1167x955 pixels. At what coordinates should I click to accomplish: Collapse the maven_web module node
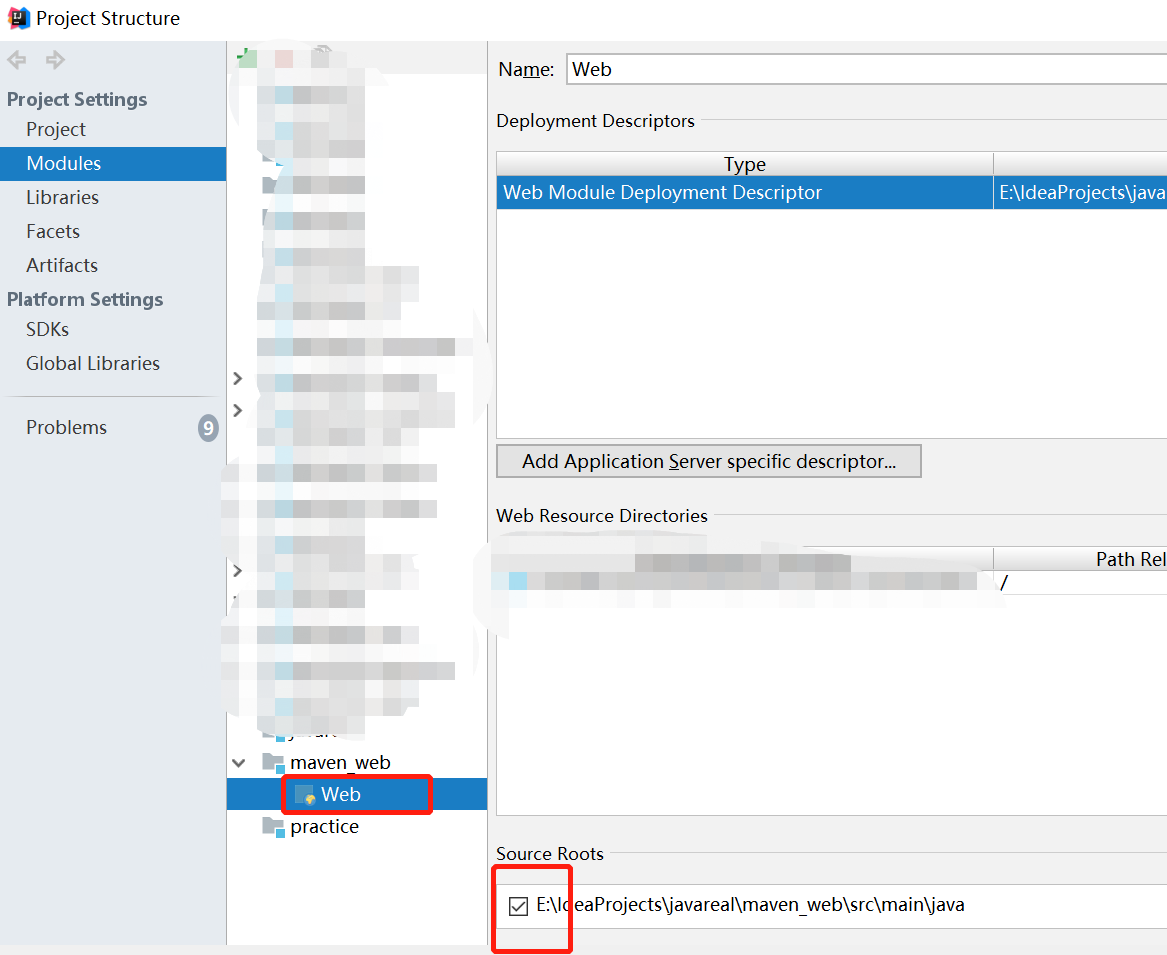click(x=238, y=763)
